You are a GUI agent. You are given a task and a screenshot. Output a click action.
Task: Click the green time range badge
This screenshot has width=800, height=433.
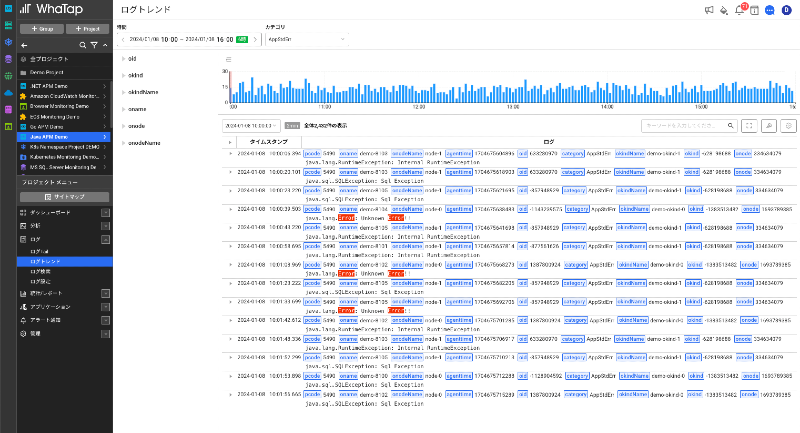[x=242, y=39]
